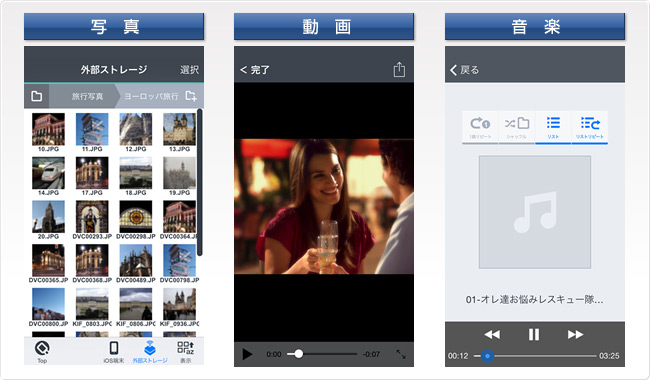Toggle list repeat mode

coord(589,128)
